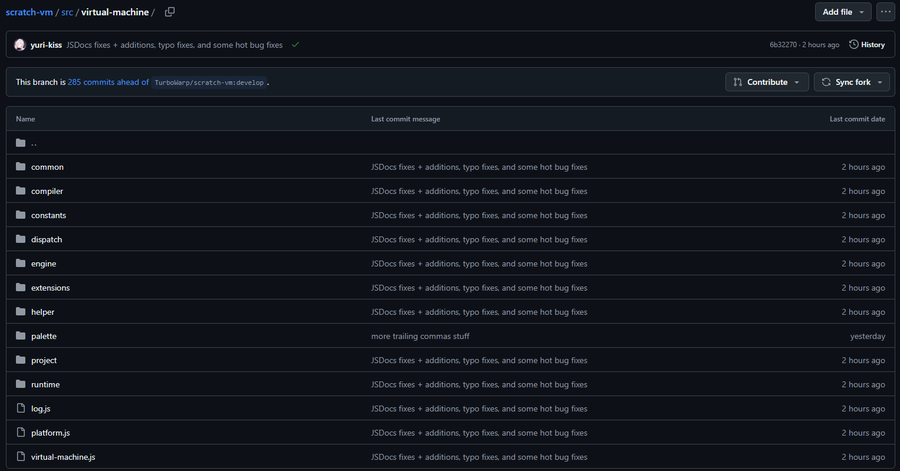Screen dimensions: 900x471
Task: Open the virtual-machine.js file
Action: (x=63, y=457)
